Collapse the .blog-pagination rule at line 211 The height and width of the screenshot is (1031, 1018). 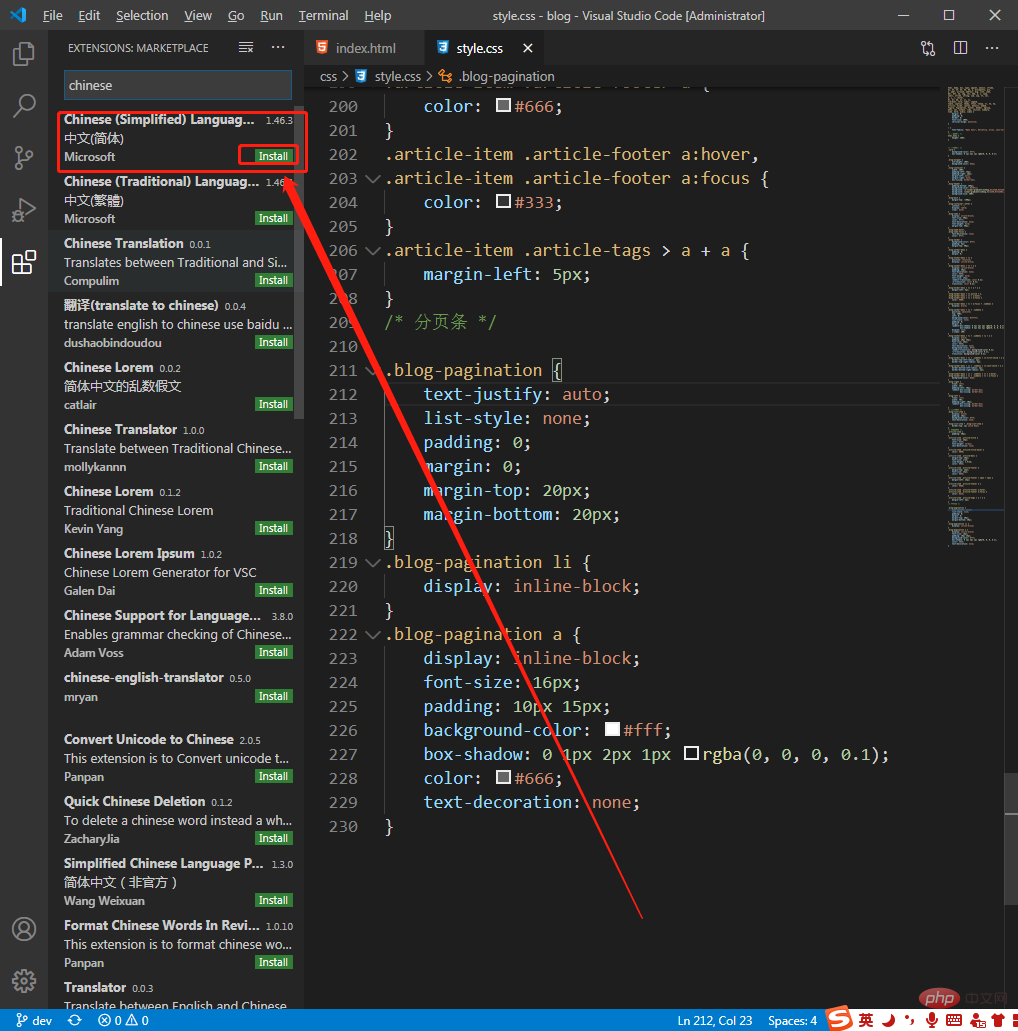[x=373, y=371]
